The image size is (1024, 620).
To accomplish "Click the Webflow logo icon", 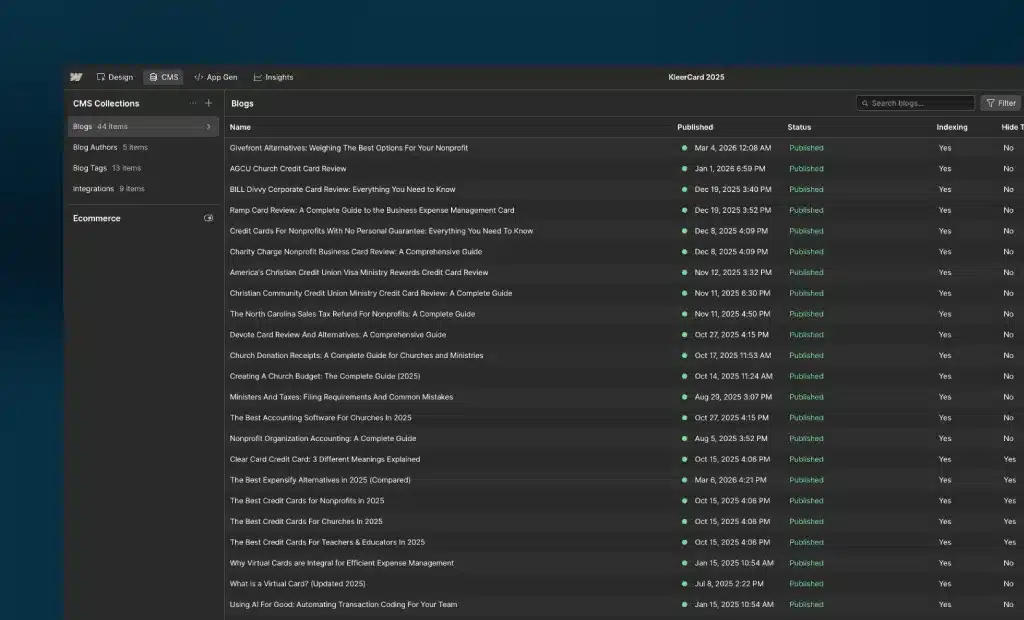I will (76, 77).
